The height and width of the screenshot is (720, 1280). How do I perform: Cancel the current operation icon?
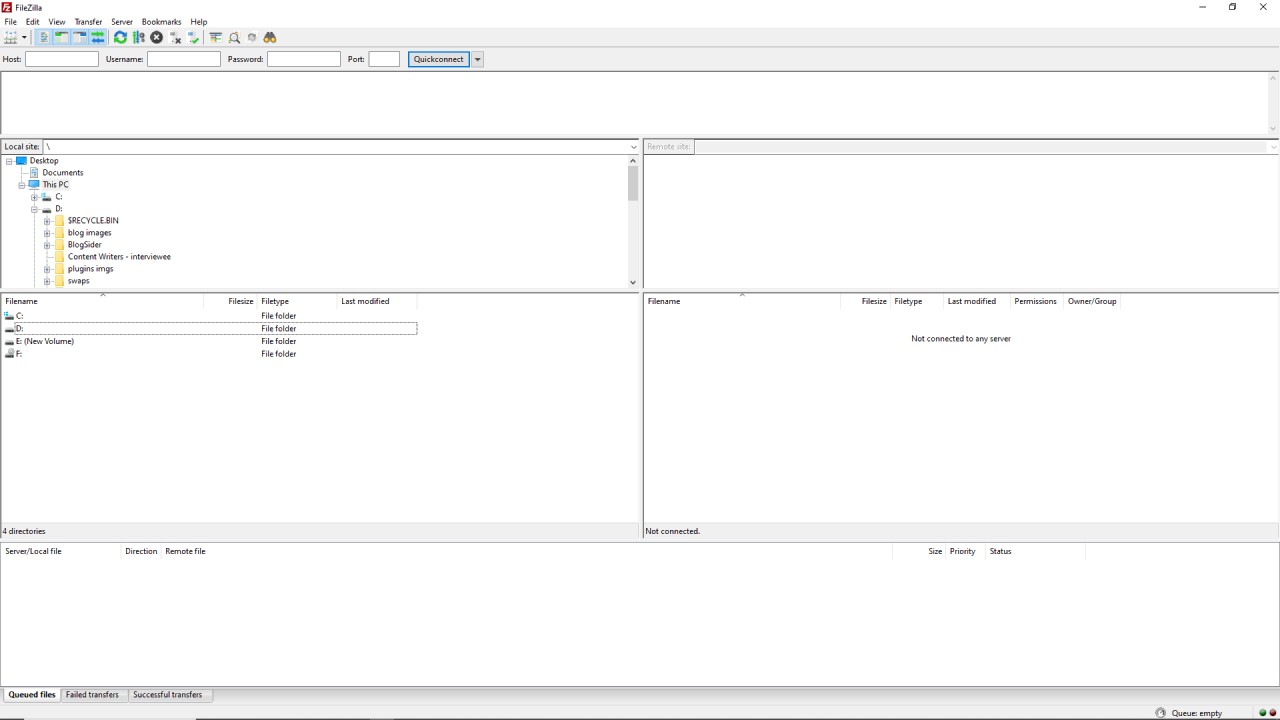click(156, 37)
